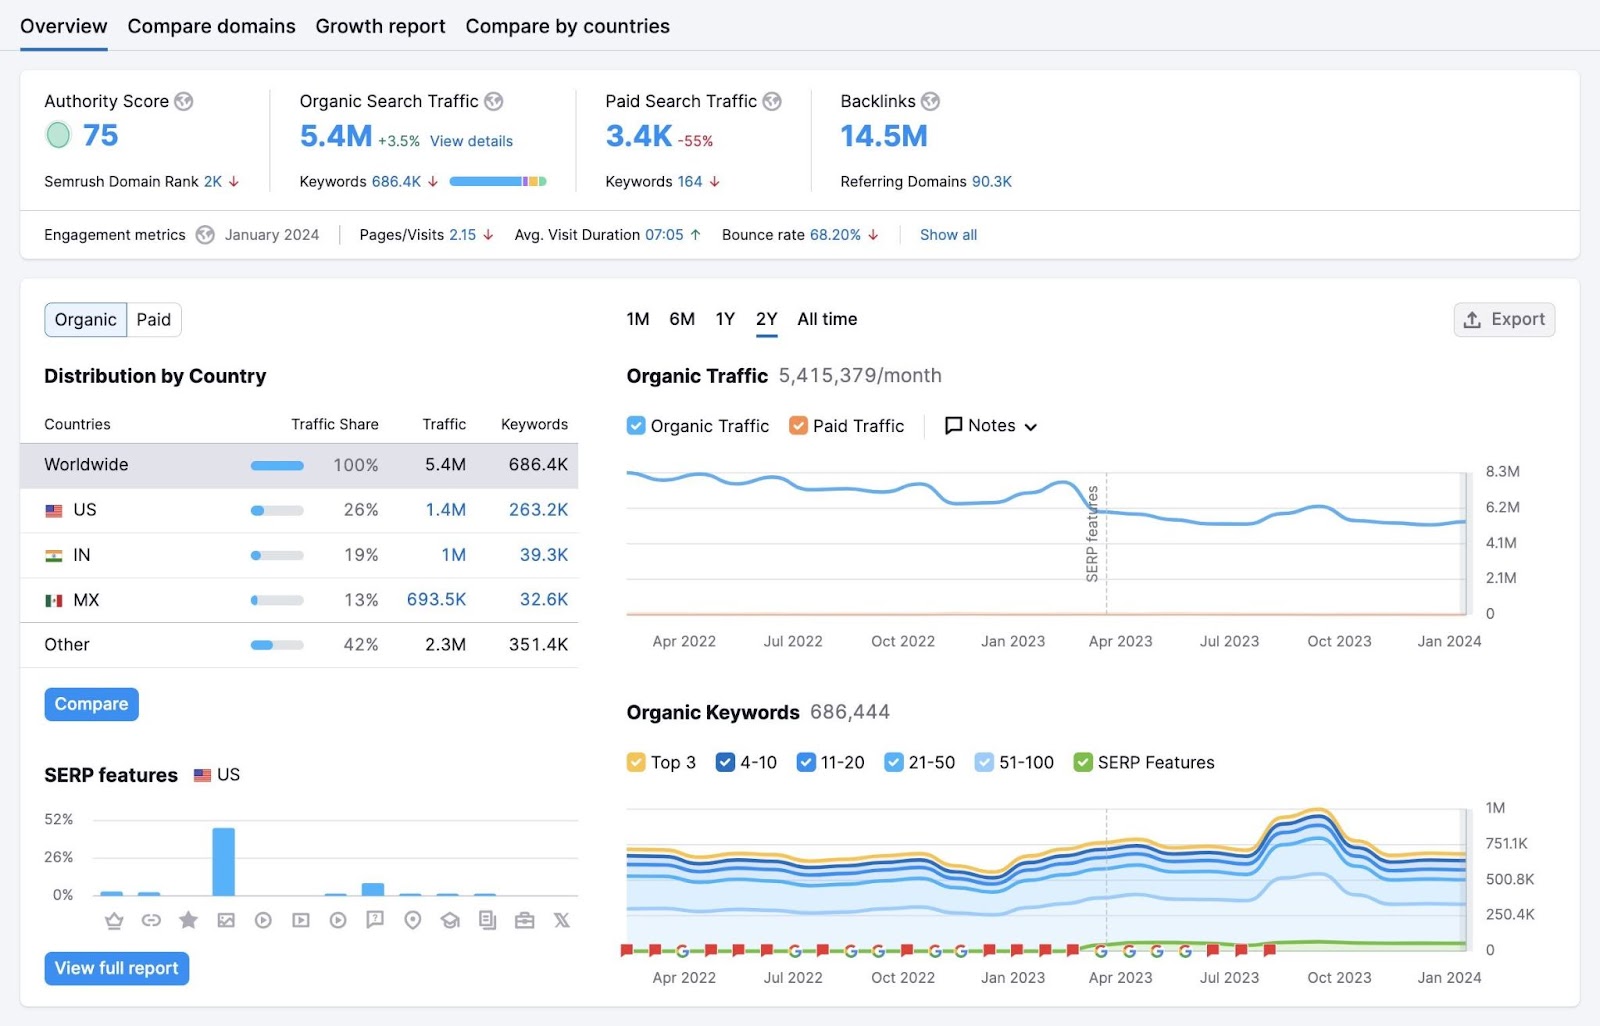
Task: Switch to the Compare domains tab
Action: 210,26
